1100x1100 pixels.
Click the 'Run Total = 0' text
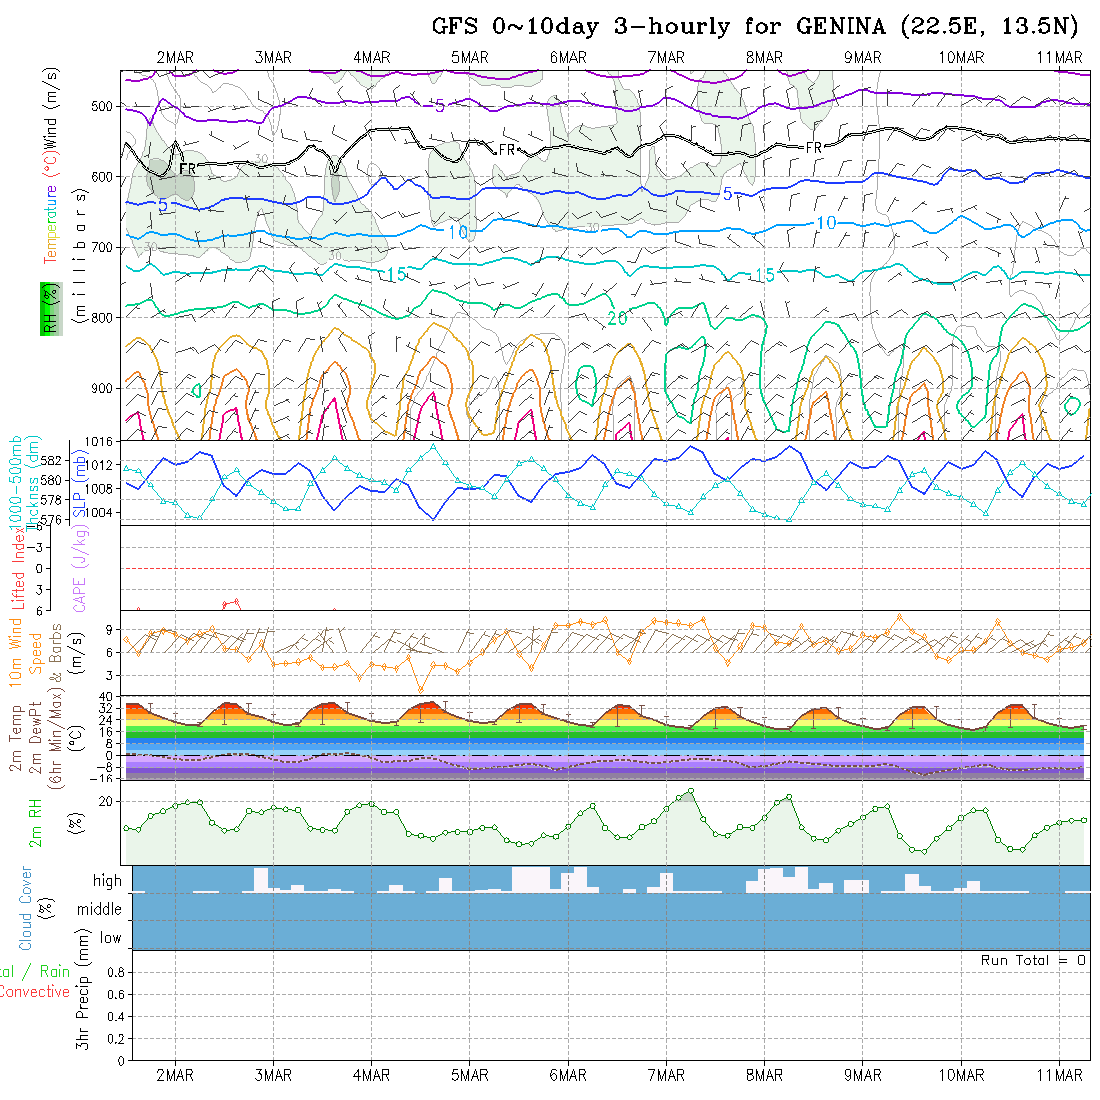coord(1033,960)
